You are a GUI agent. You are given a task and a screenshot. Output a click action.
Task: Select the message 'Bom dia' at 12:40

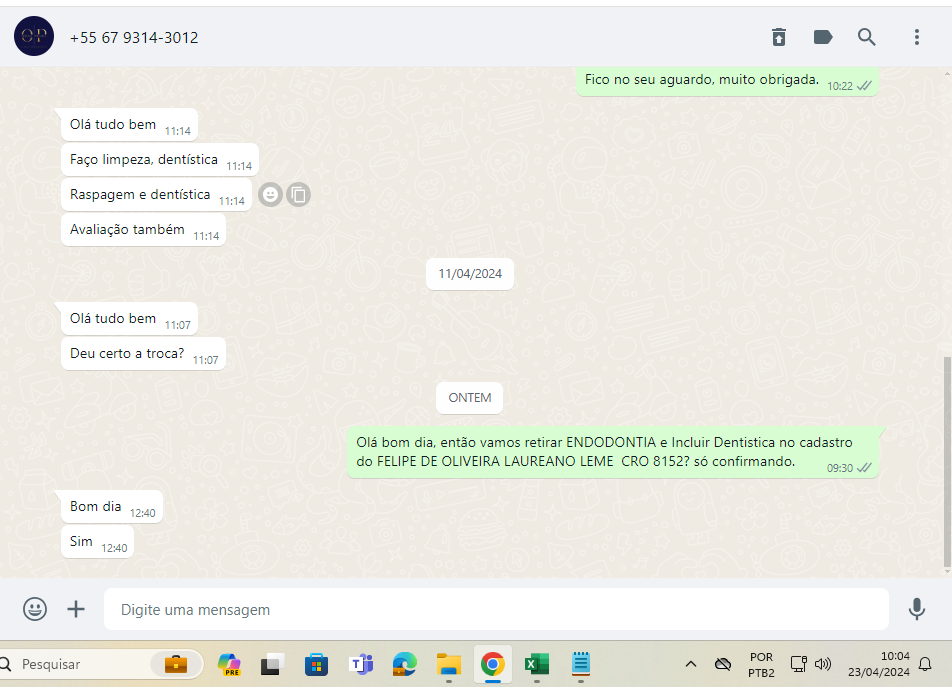coord(112,507)
